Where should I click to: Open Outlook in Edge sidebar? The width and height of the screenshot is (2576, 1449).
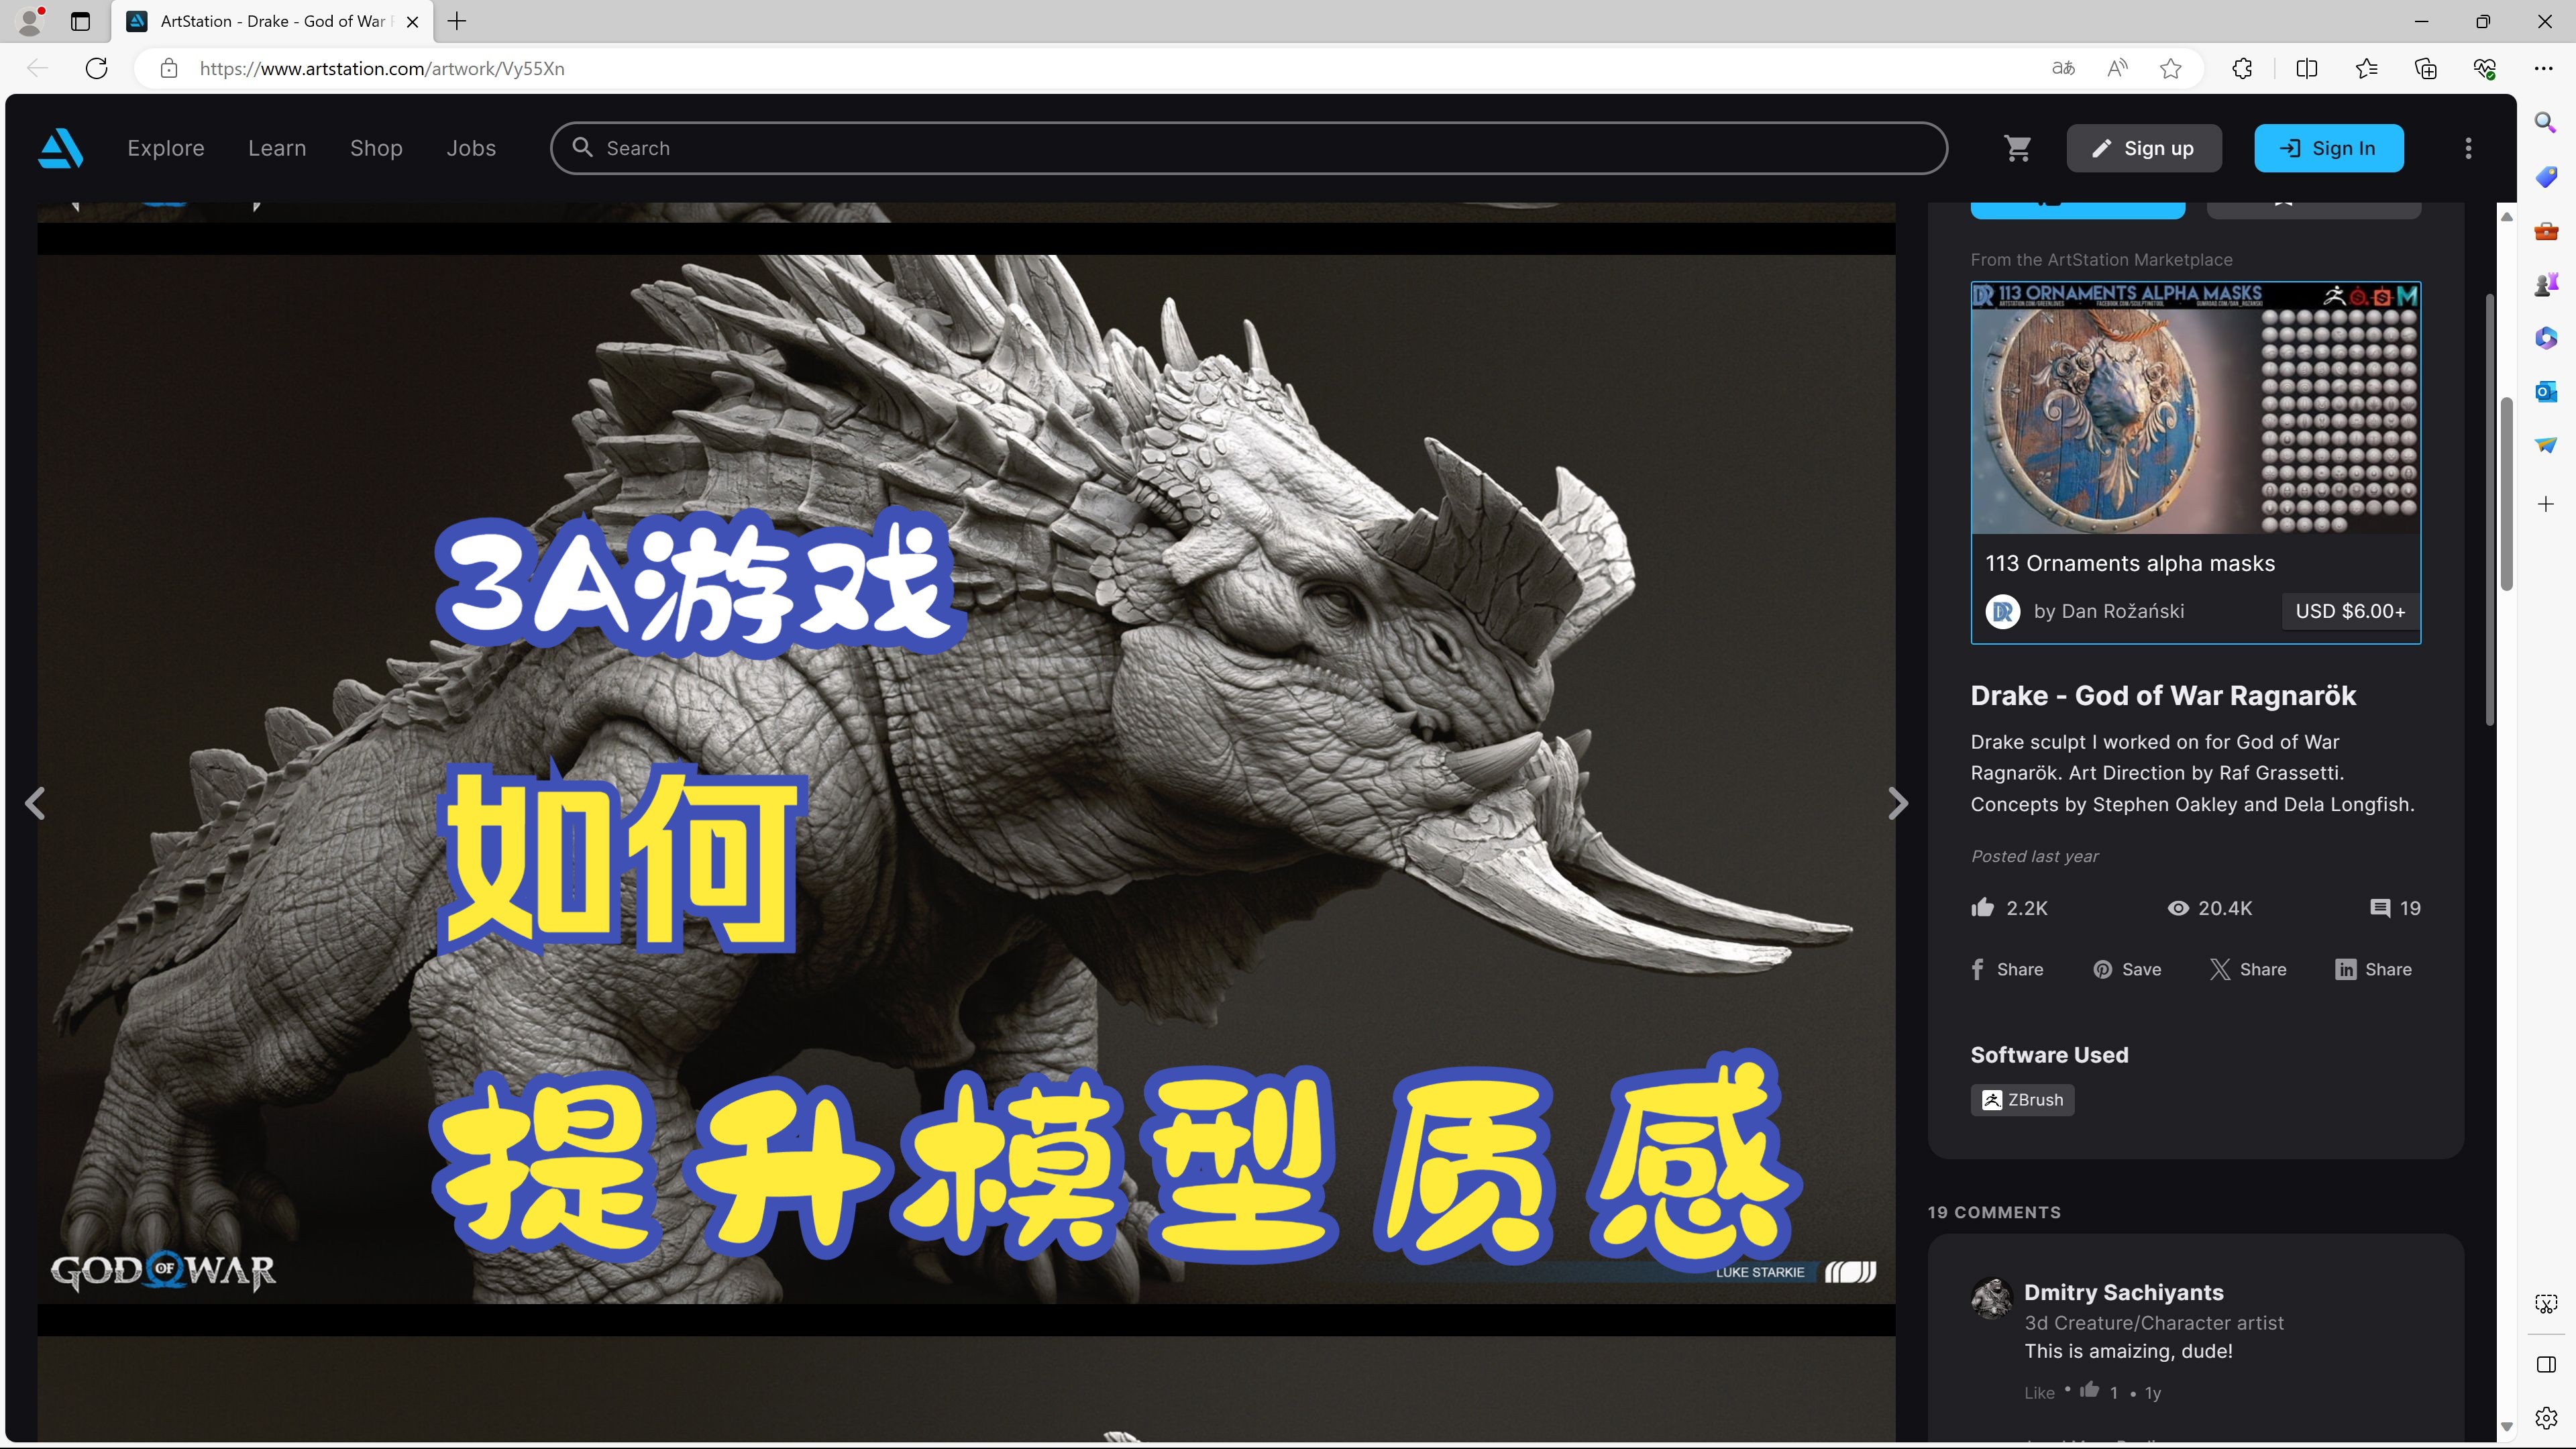tap(2546, 391)
